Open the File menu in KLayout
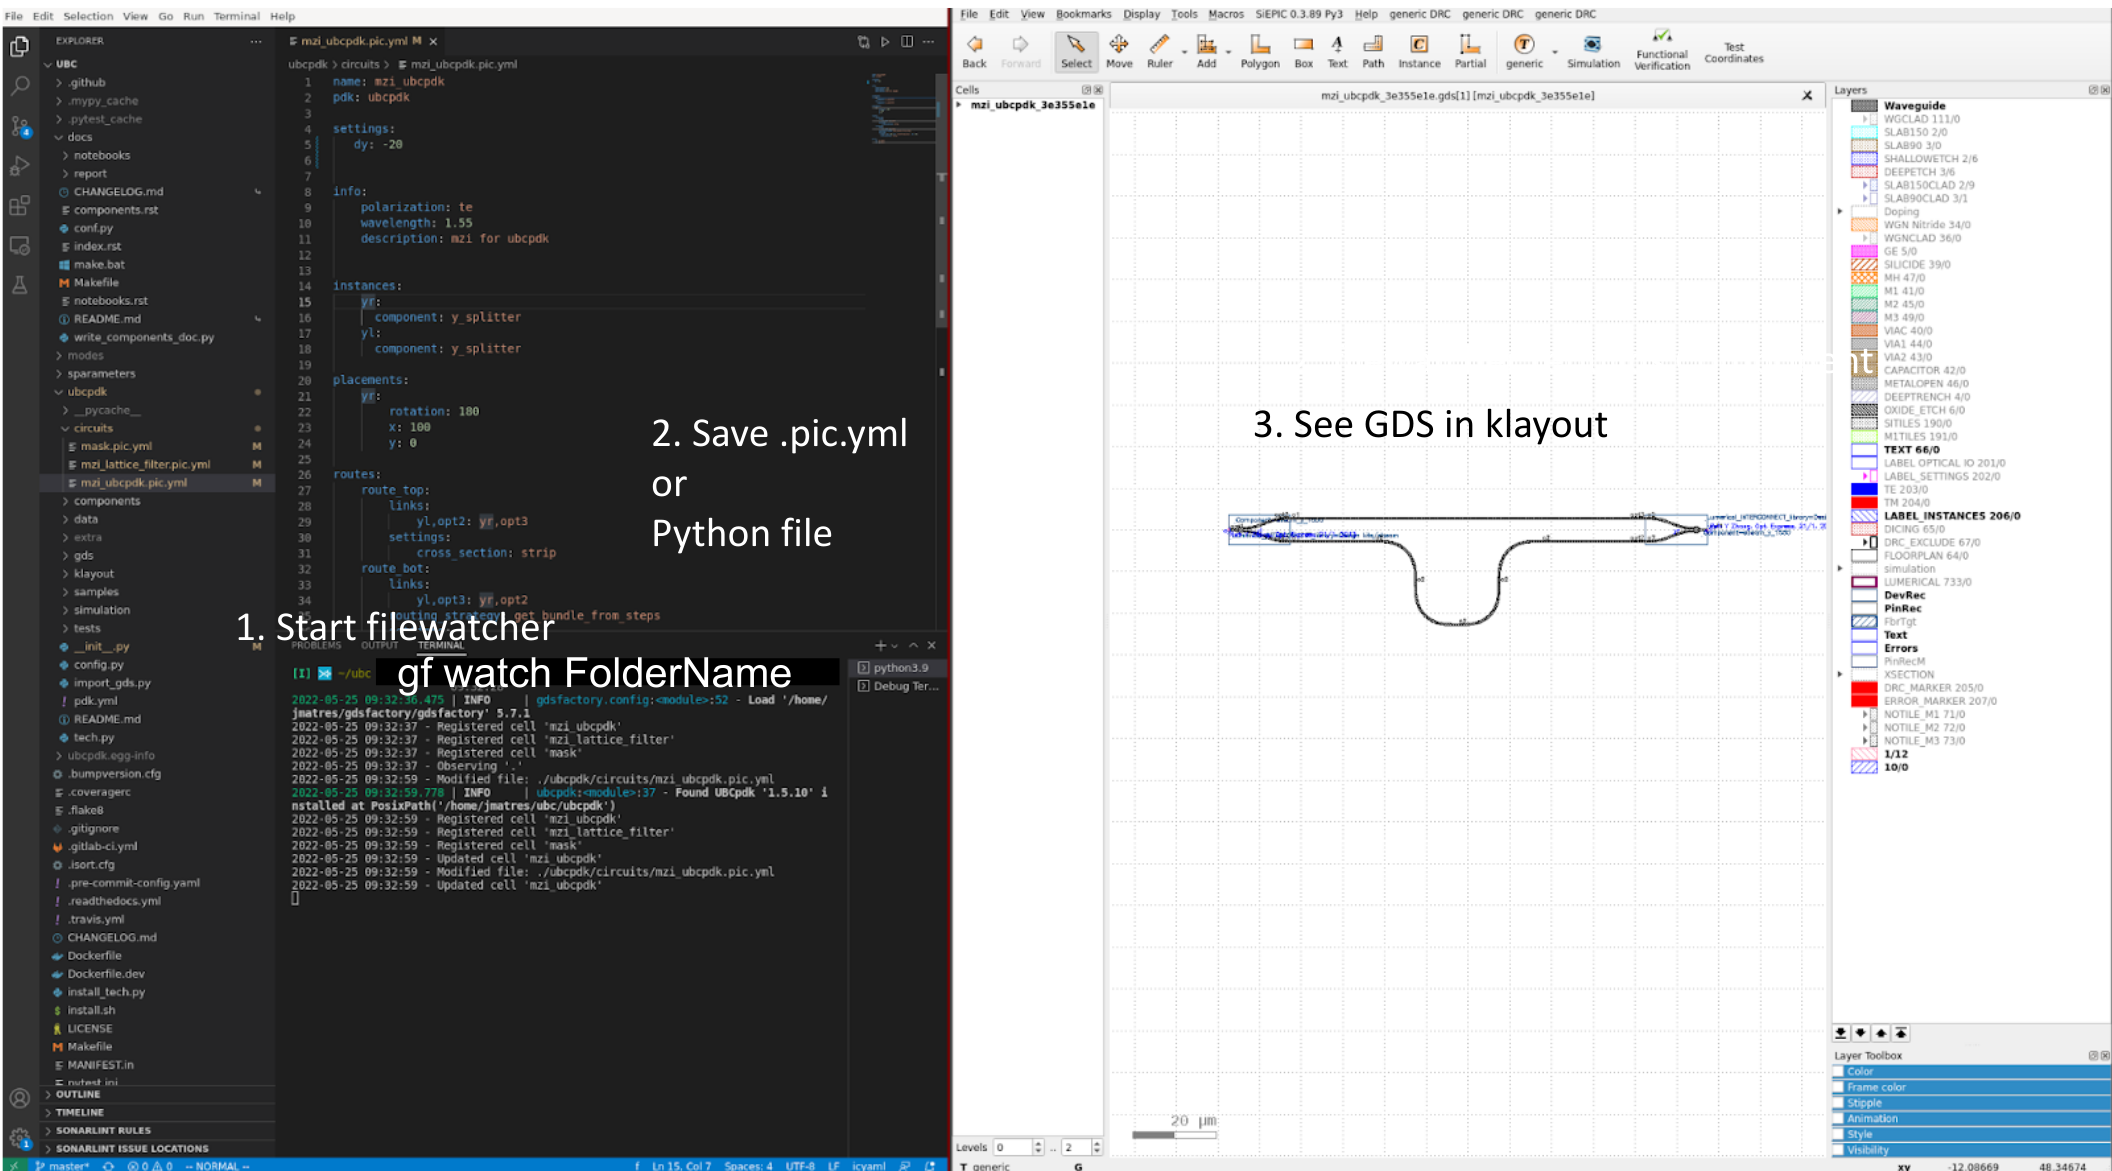Screen dimensions: 2112x1171 click(x=973, y=13)
